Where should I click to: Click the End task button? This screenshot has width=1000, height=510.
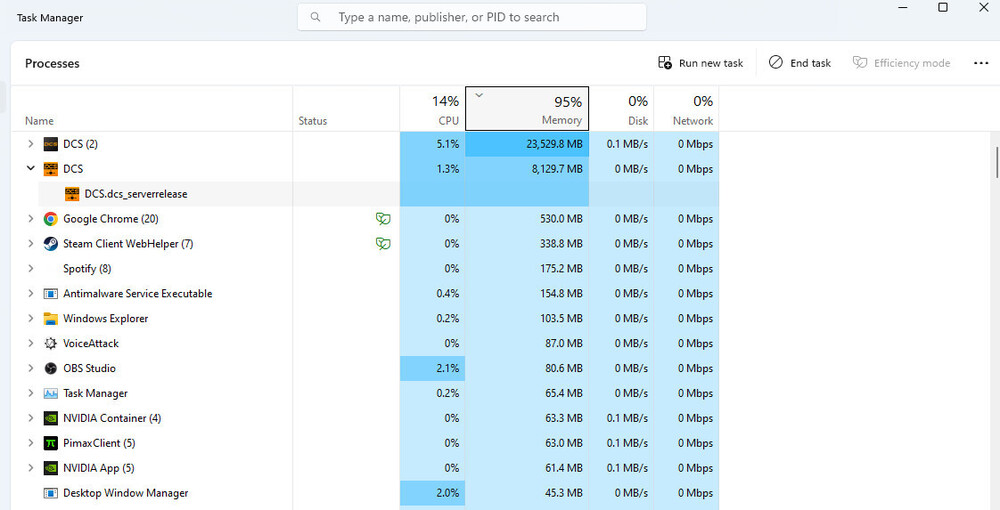[800, 63]
